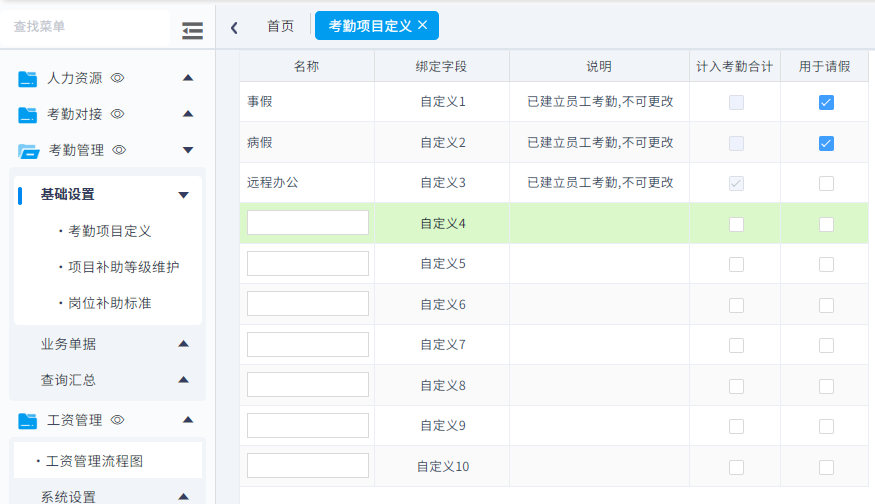
Task: Click the 绑定字段 column header
Action: tap(441, 66)
